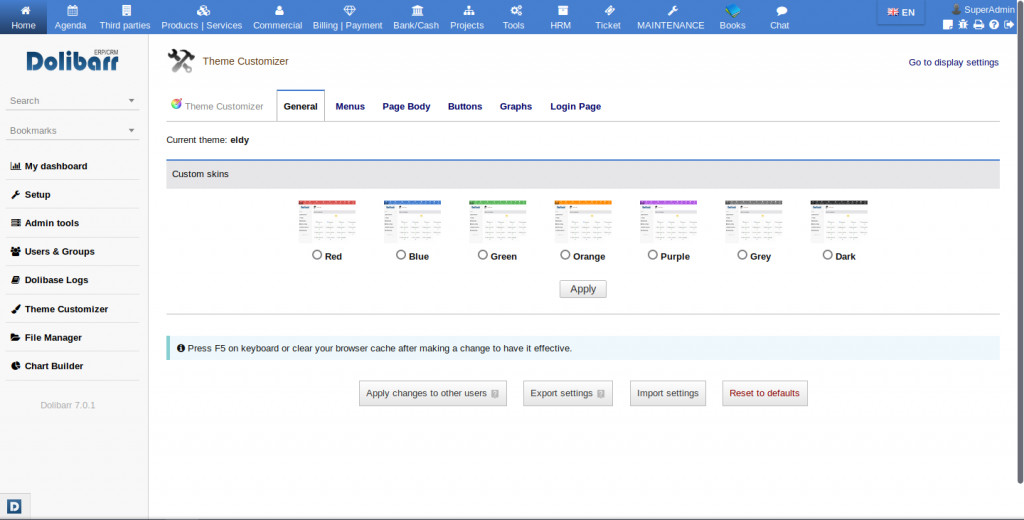Click the blue D icon bottom left
The image size is (1024, 520).
(14, 506)
